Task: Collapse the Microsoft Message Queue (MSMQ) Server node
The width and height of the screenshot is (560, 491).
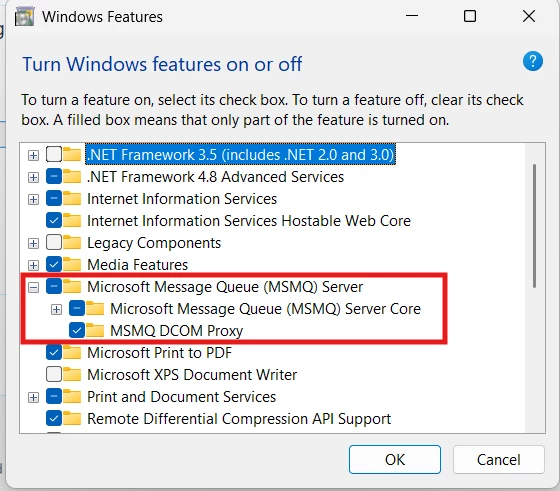Action: point(33,287)
